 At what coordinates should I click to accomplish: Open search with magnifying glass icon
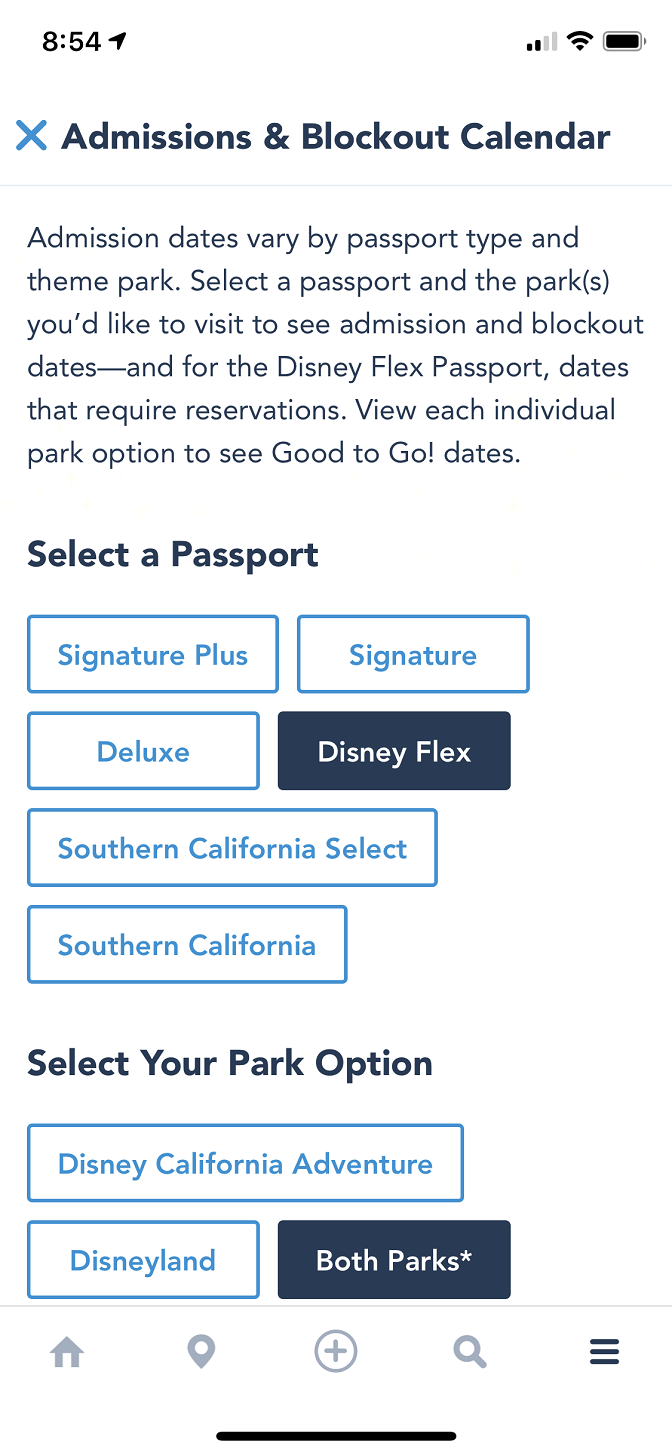pos(470,1353)
